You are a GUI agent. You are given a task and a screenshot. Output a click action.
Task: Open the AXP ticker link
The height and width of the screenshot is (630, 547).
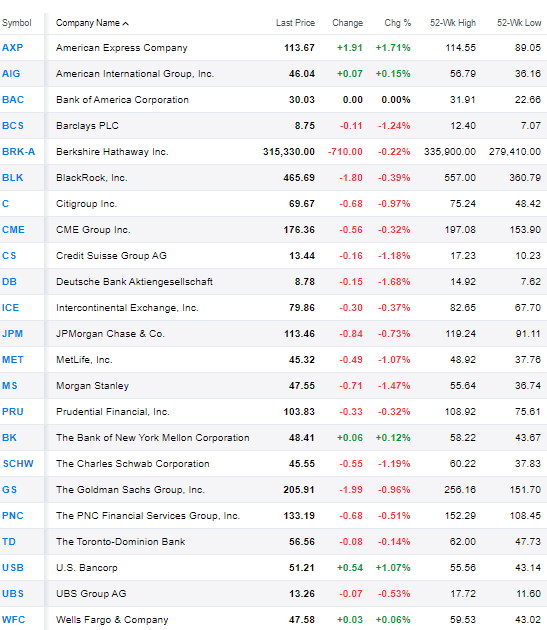coord(12,47)
